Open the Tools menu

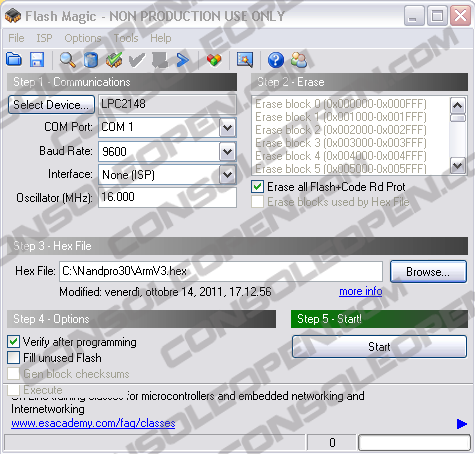pos(126,38)
